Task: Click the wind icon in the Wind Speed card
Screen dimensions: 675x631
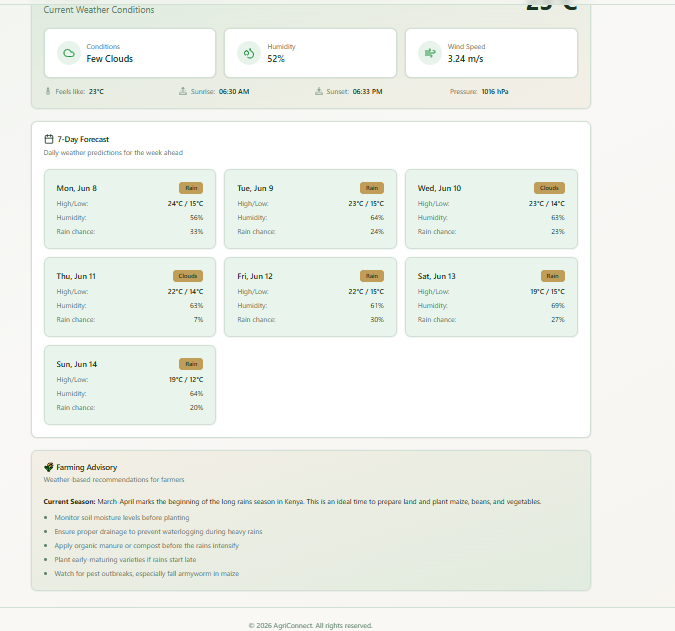Action: point(430,53)
